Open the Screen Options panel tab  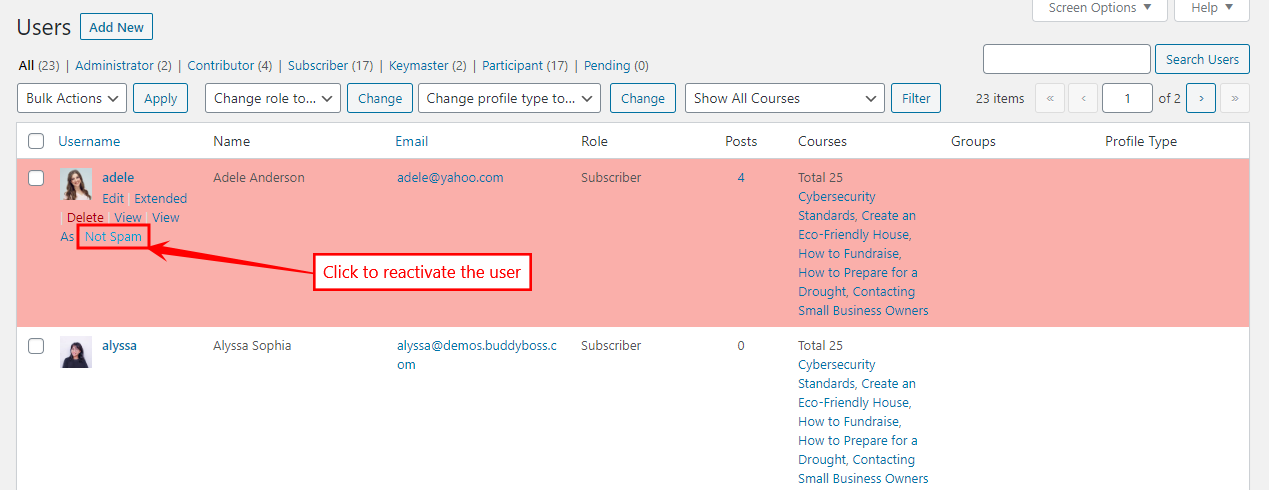1099,9
